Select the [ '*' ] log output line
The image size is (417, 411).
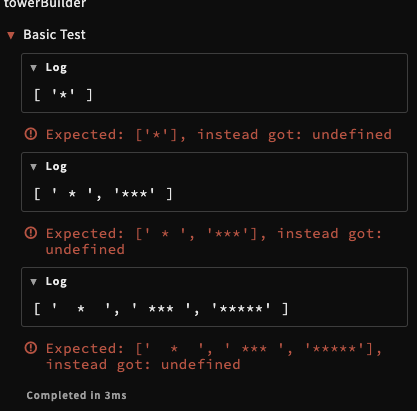[63, 95]
